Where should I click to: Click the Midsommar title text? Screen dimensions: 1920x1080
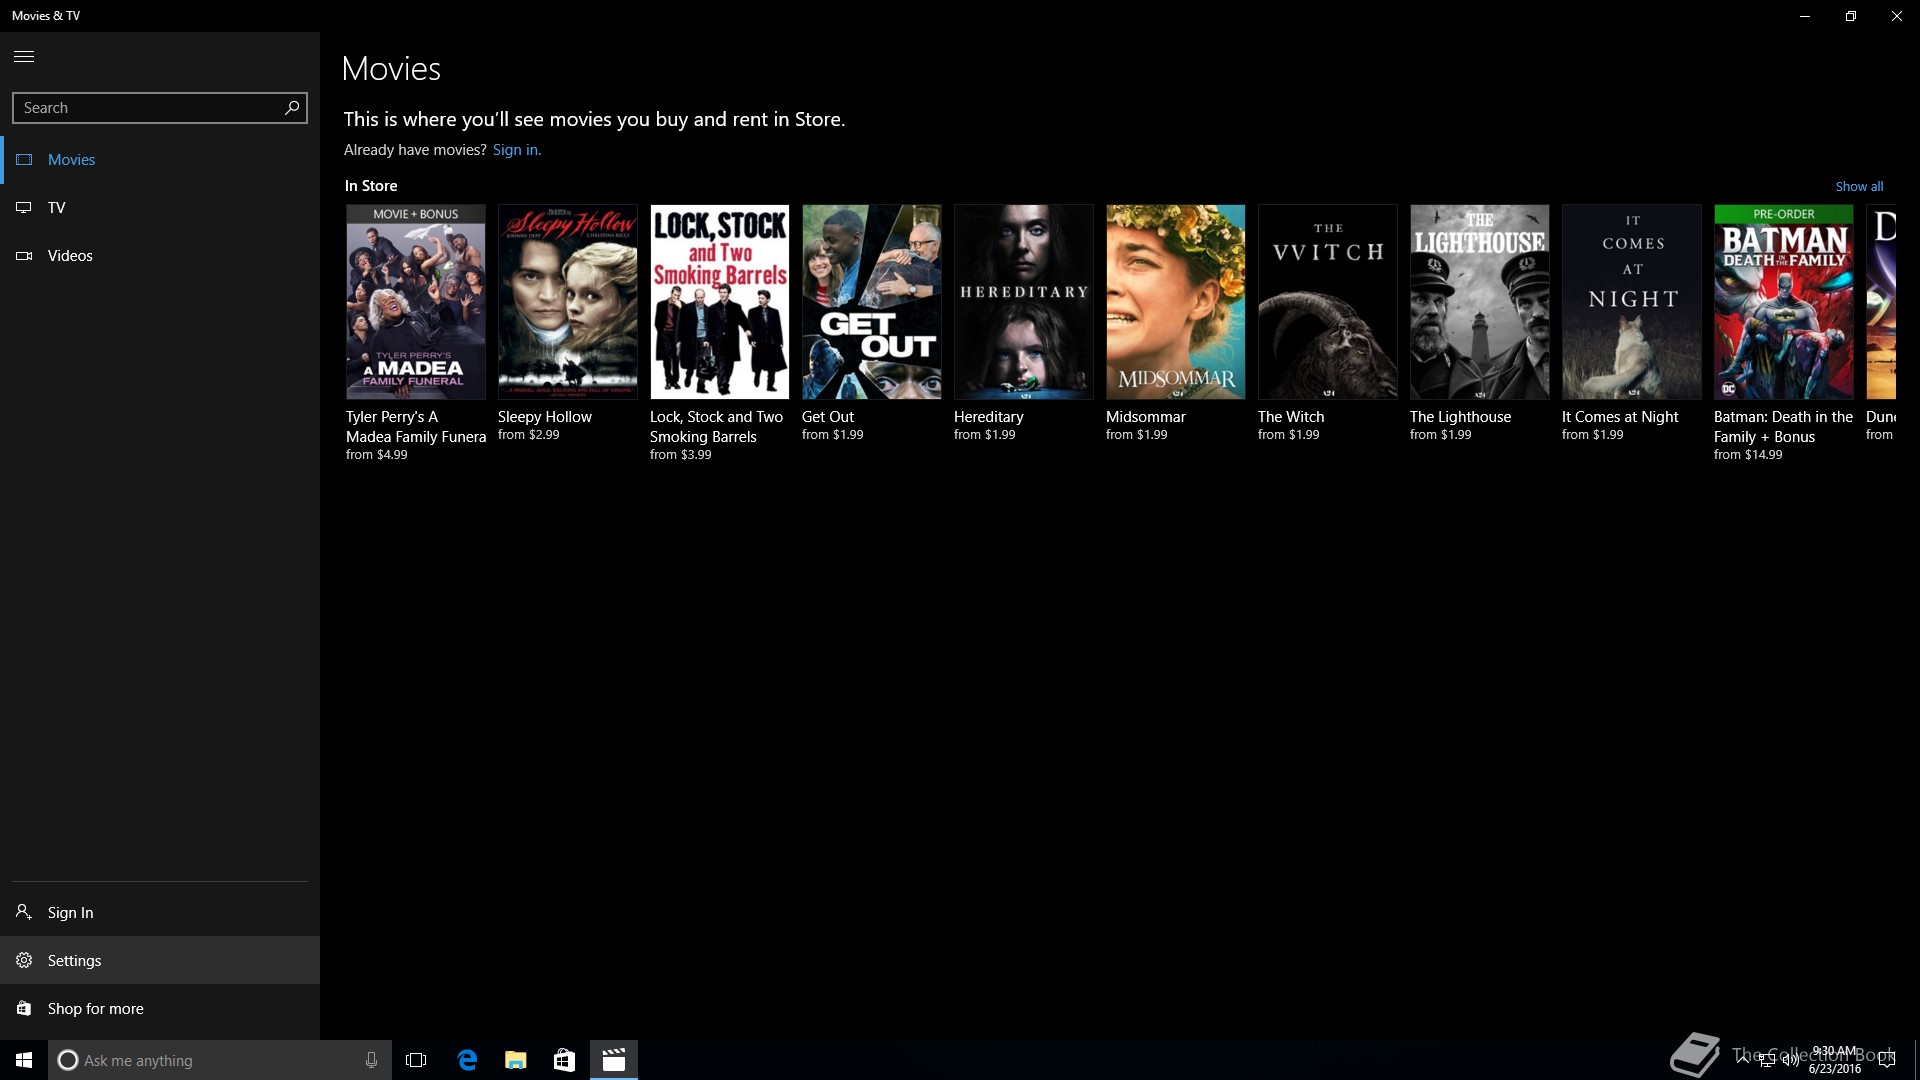click(1146, 416)
